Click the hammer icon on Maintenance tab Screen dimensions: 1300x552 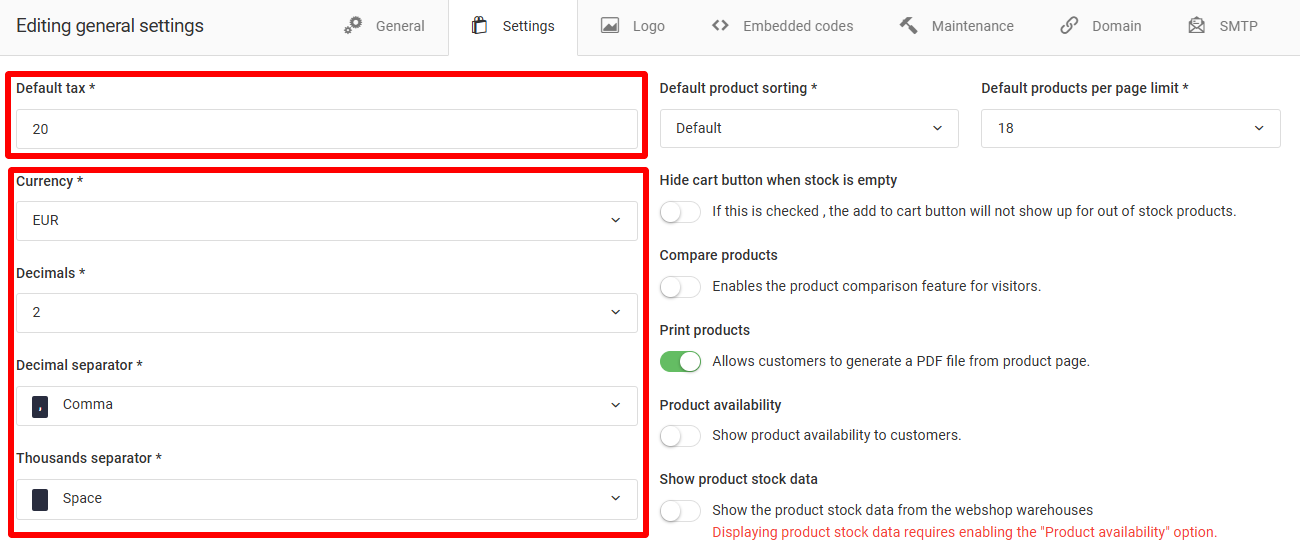908,26
